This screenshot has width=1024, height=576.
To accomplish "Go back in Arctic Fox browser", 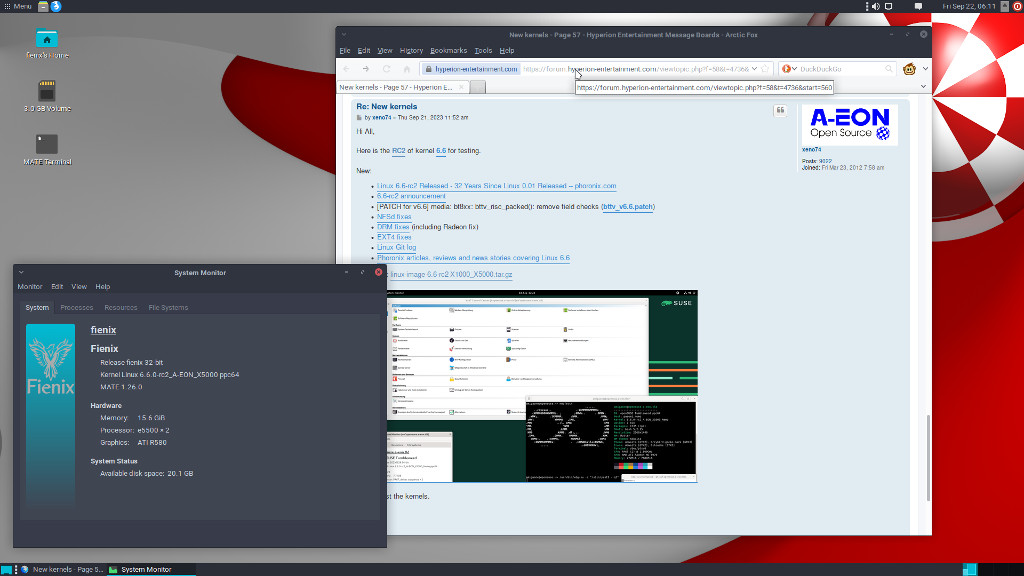I will point(346,69).
